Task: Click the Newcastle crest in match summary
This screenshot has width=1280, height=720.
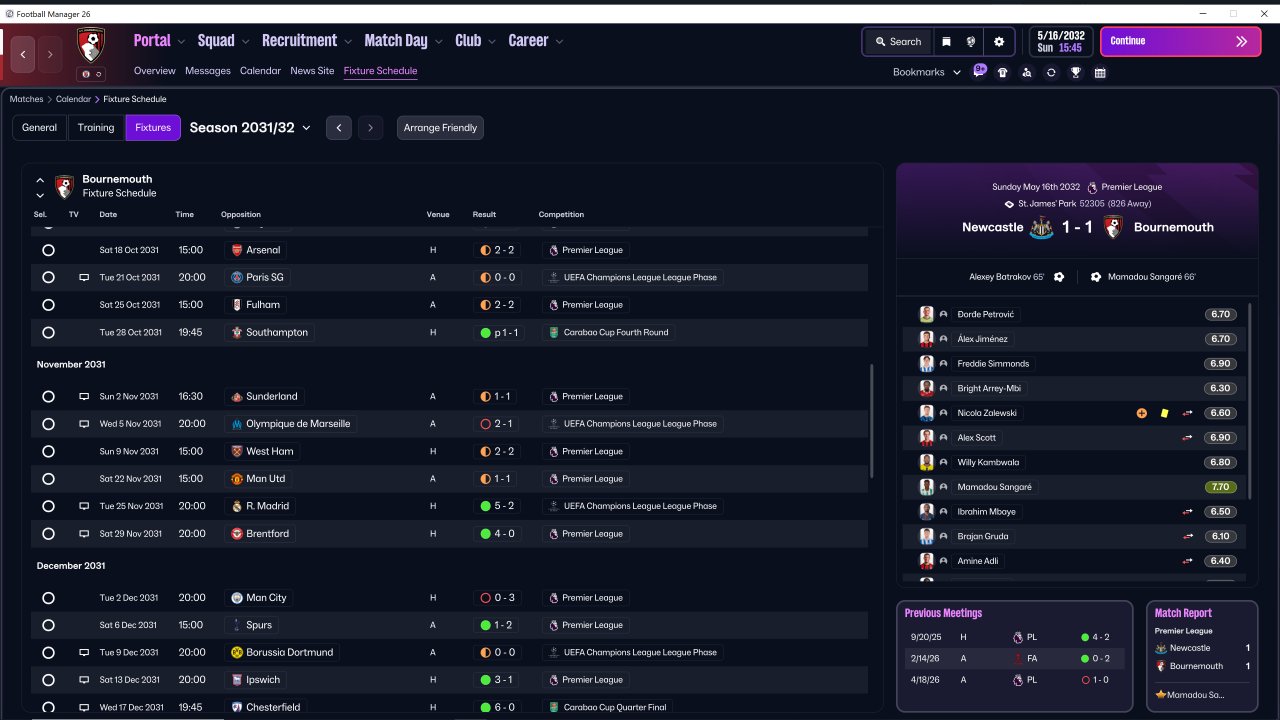Action: pos(1041,227)
